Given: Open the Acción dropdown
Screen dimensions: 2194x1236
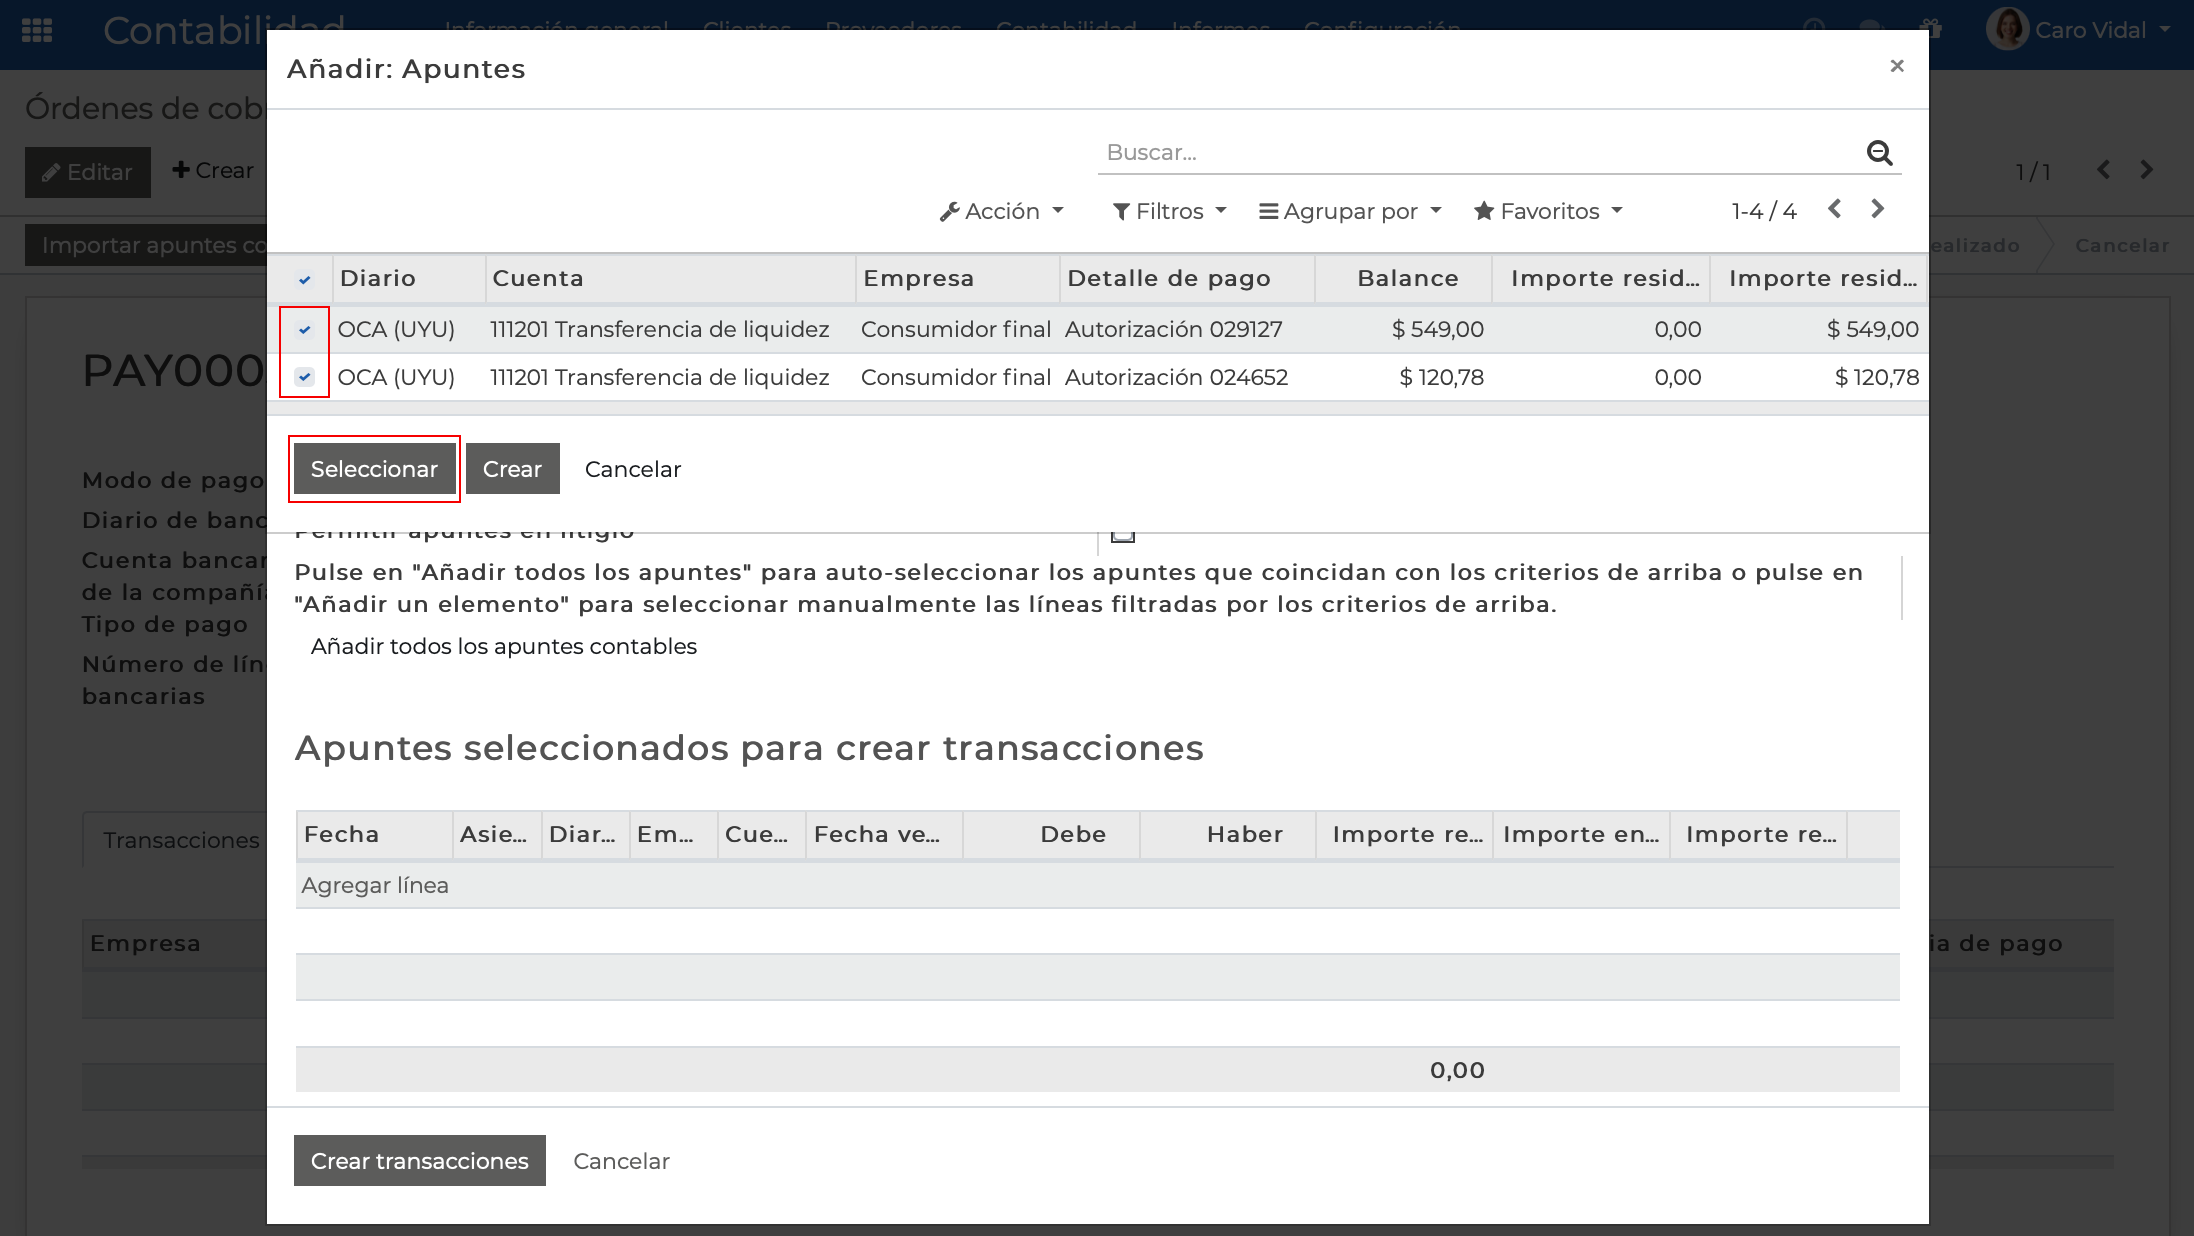Looking at the screenshot, I should coord(1002,211).
